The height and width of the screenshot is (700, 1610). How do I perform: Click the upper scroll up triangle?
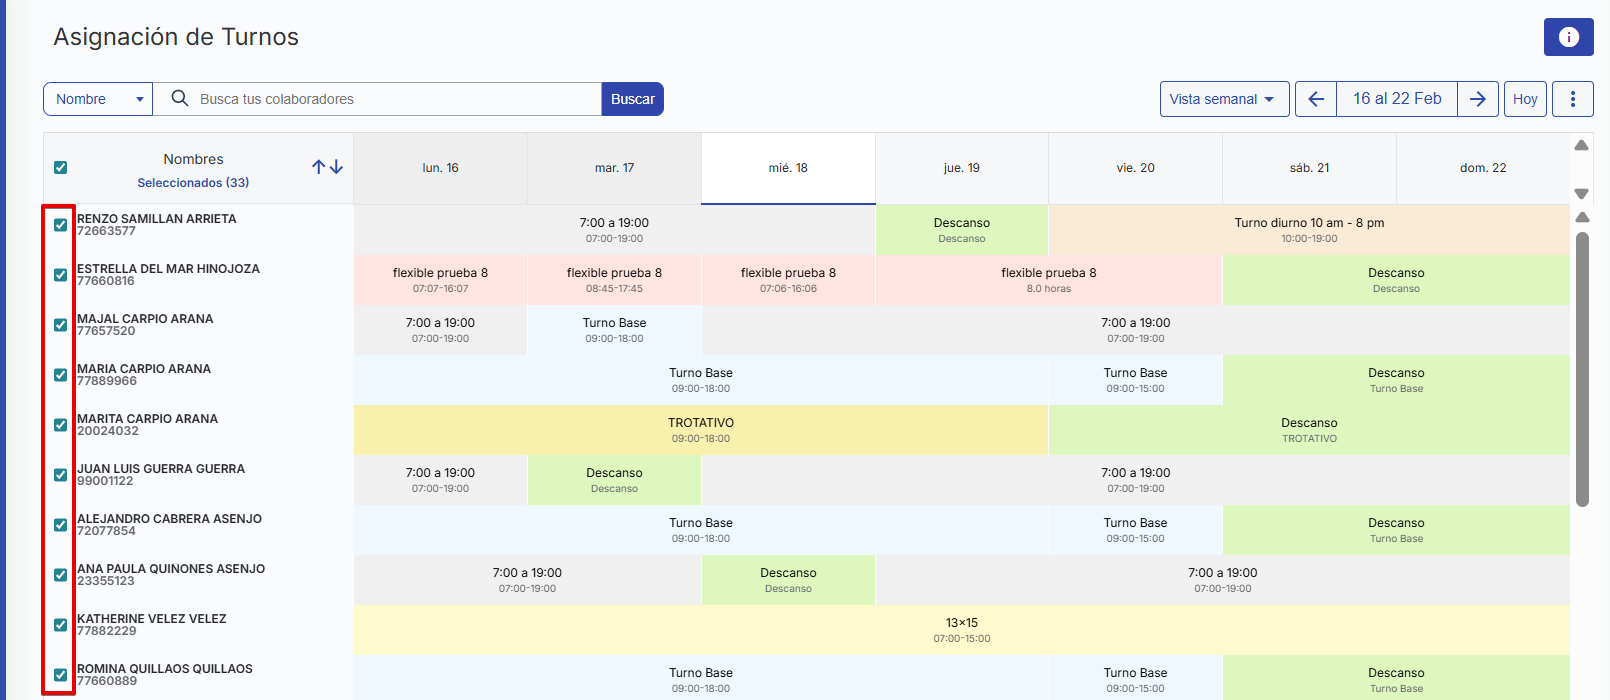(1581, 146)
